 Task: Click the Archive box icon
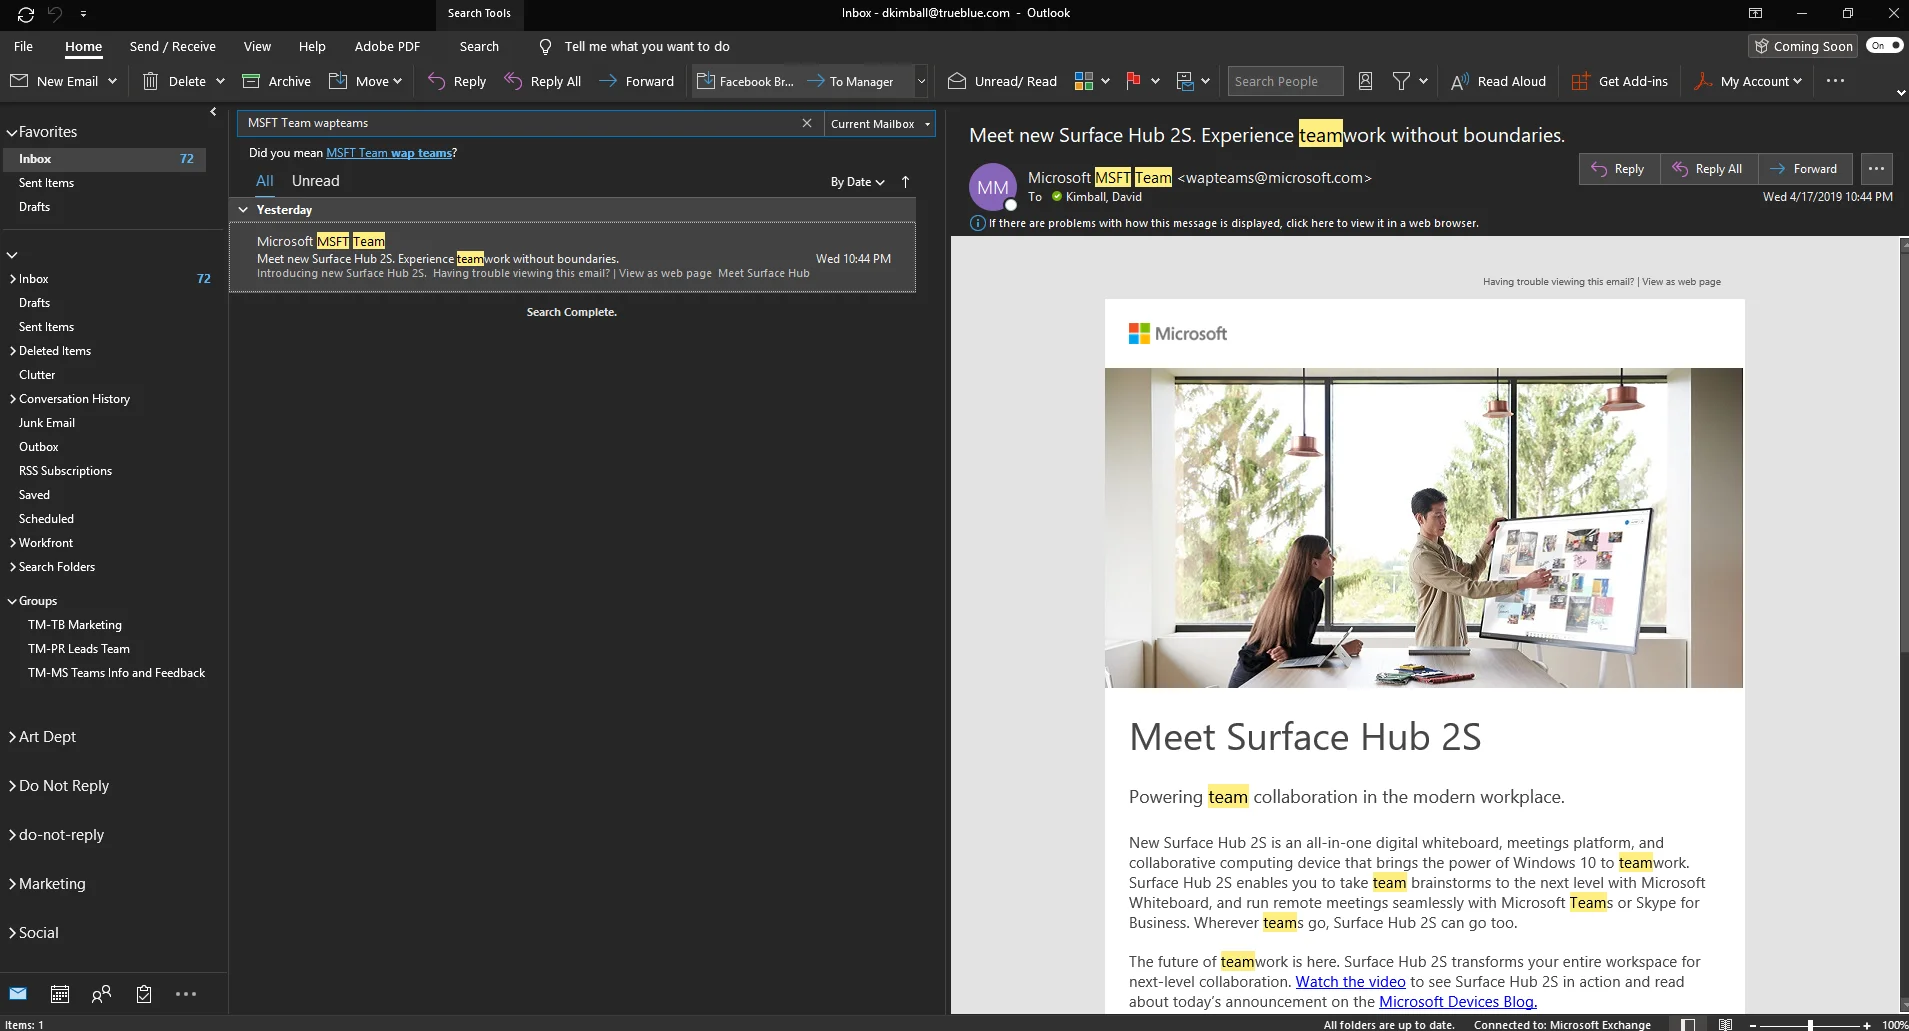pos(251,81)
